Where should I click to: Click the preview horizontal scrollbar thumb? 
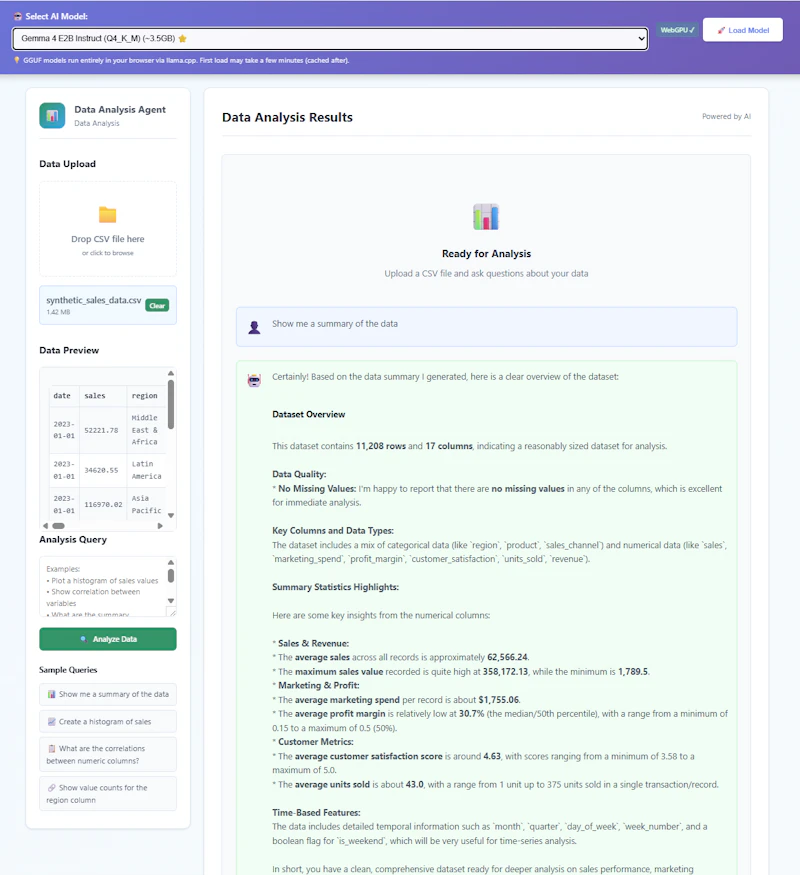58,526
